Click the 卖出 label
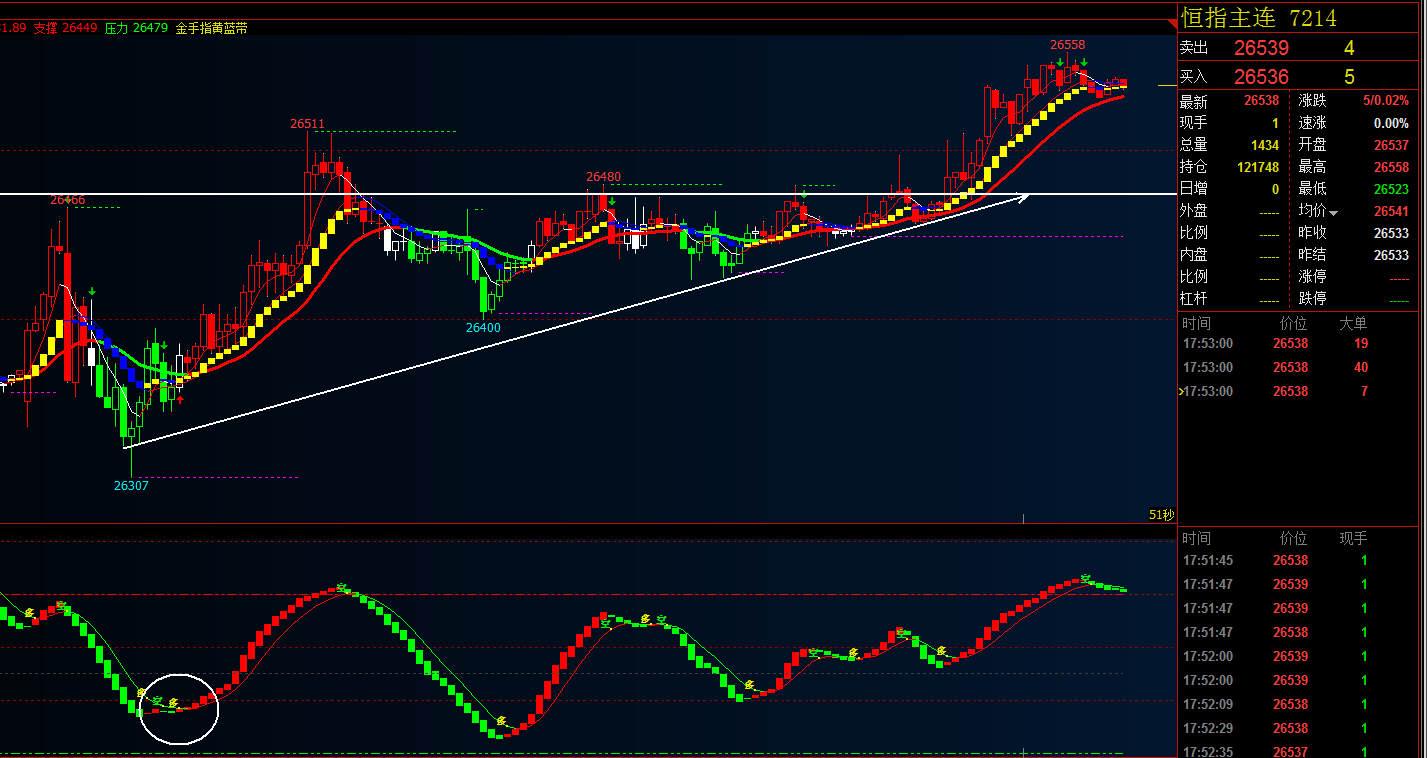 click(1194, 48)
